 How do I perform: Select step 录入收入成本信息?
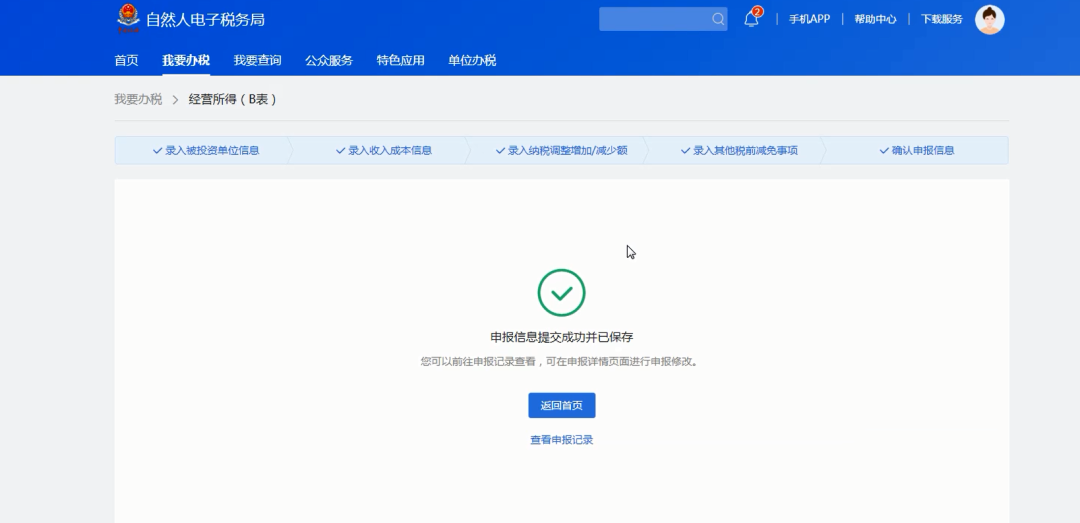(x=384, y=150)
